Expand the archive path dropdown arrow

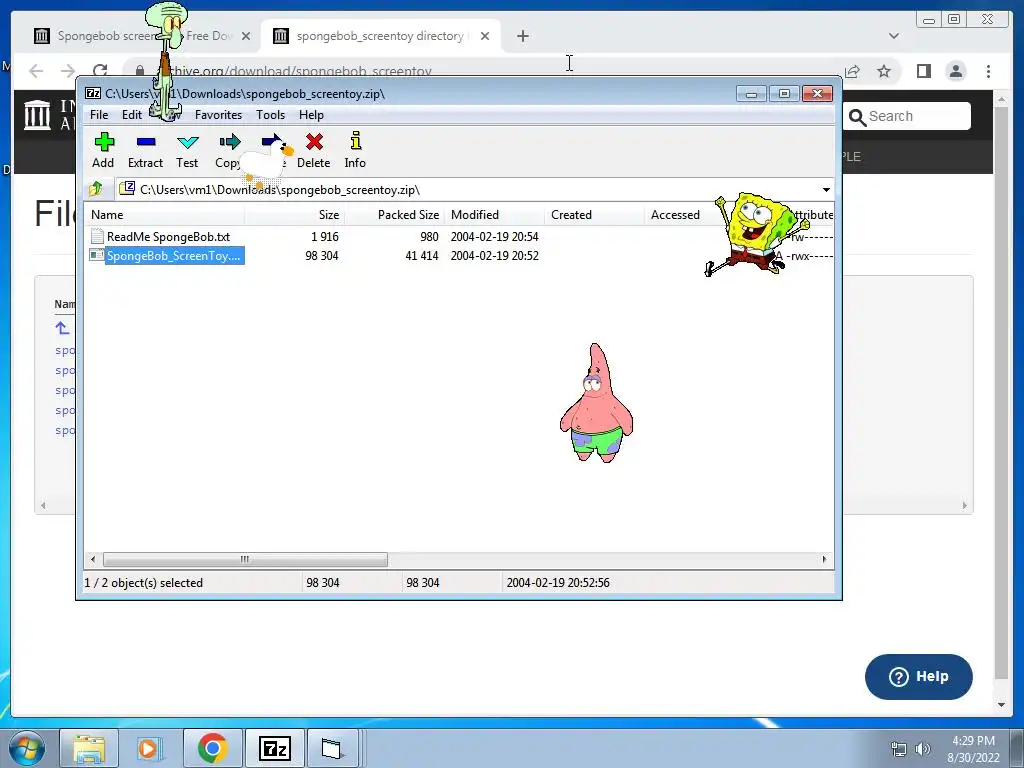coord(826,190)
